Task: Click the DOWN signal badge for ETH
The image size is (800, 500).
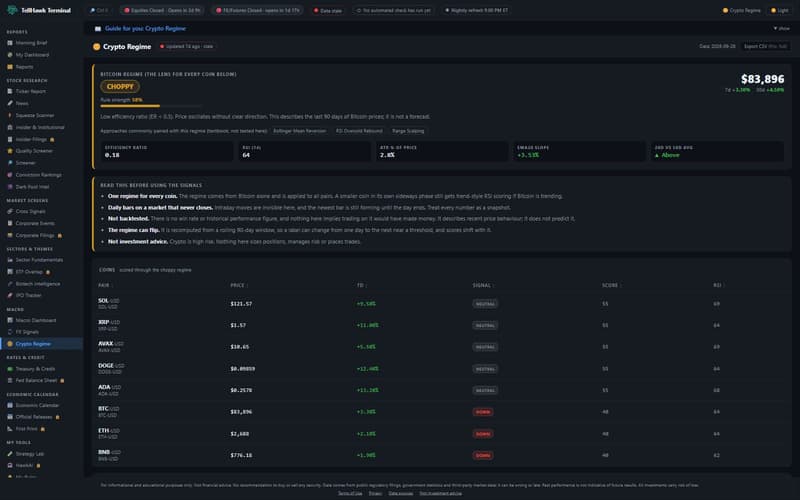Action: (x=483, y=434)
